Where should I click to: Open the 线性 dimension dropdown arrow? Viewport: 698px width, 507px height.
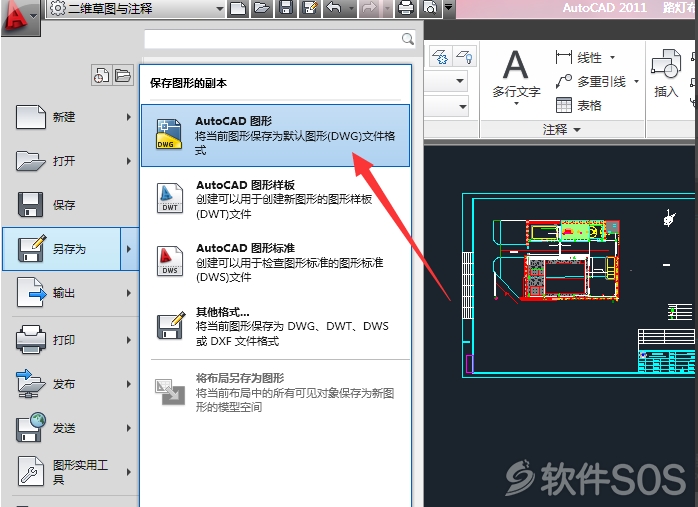613,57
